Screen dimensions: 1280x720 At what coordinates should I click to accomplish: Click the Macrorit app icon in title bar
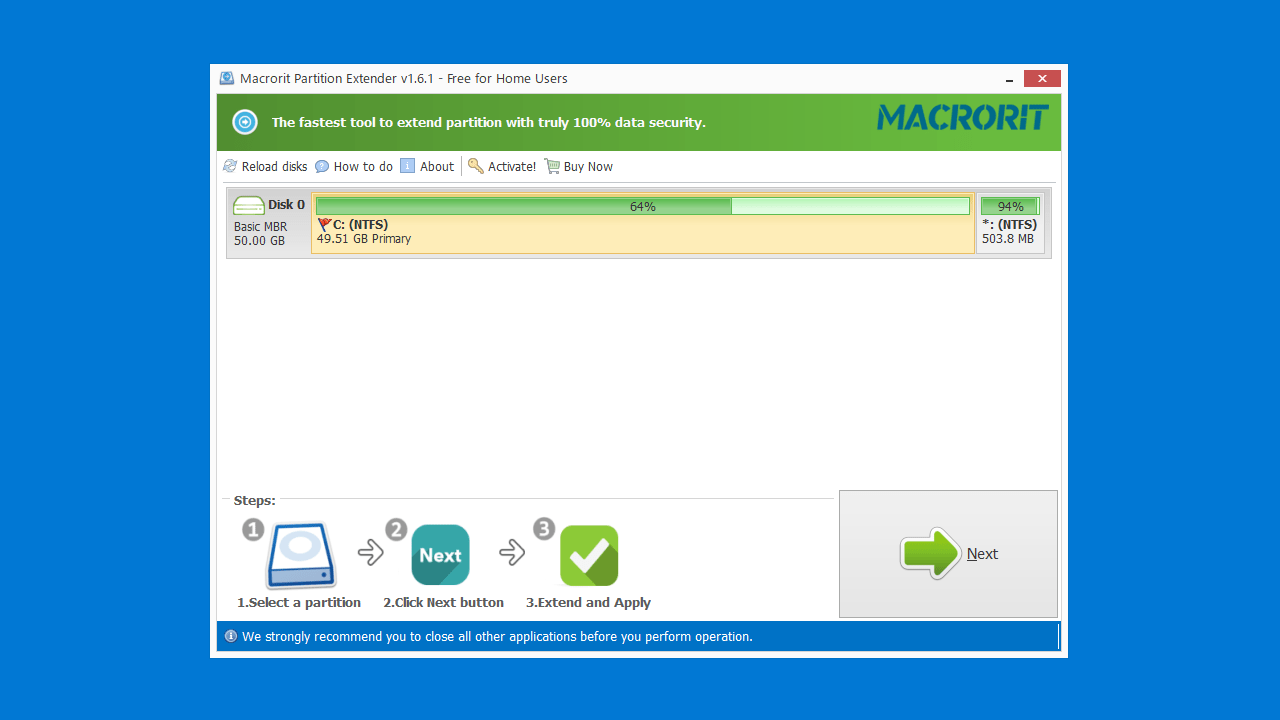[227, 78]
